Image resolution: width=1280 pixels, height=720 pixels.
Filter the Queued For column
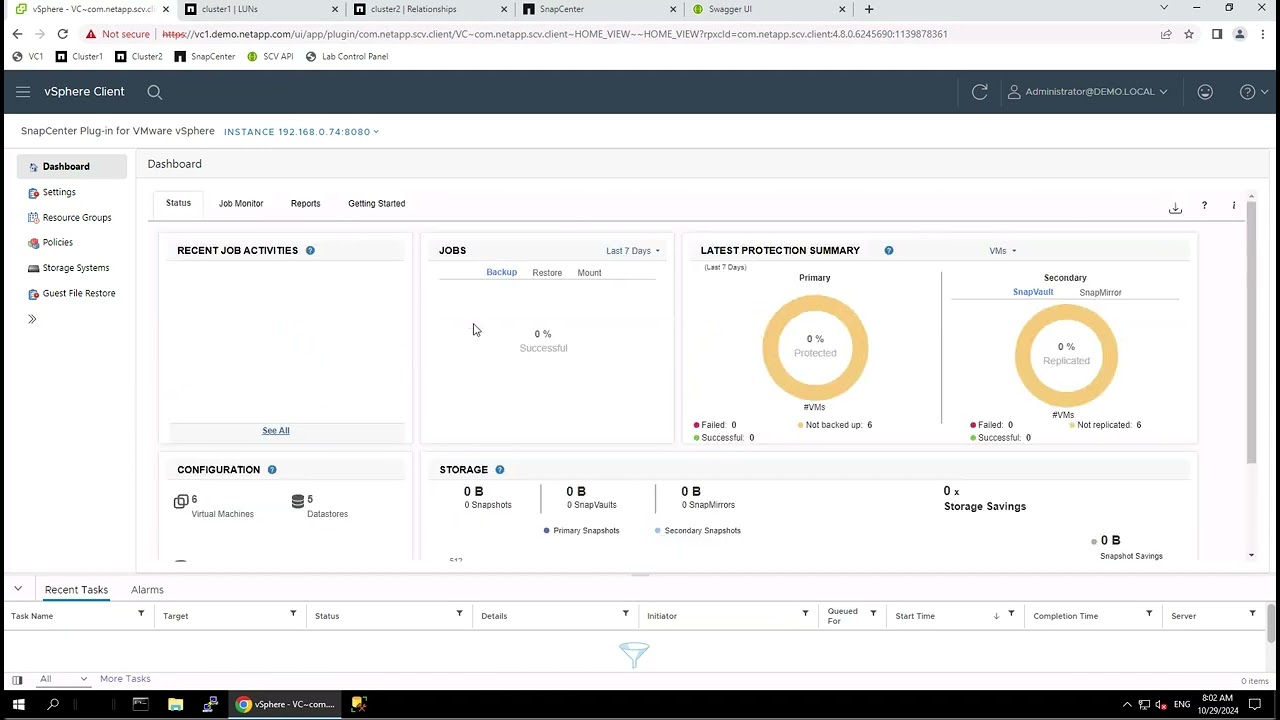tap(873, 613)
